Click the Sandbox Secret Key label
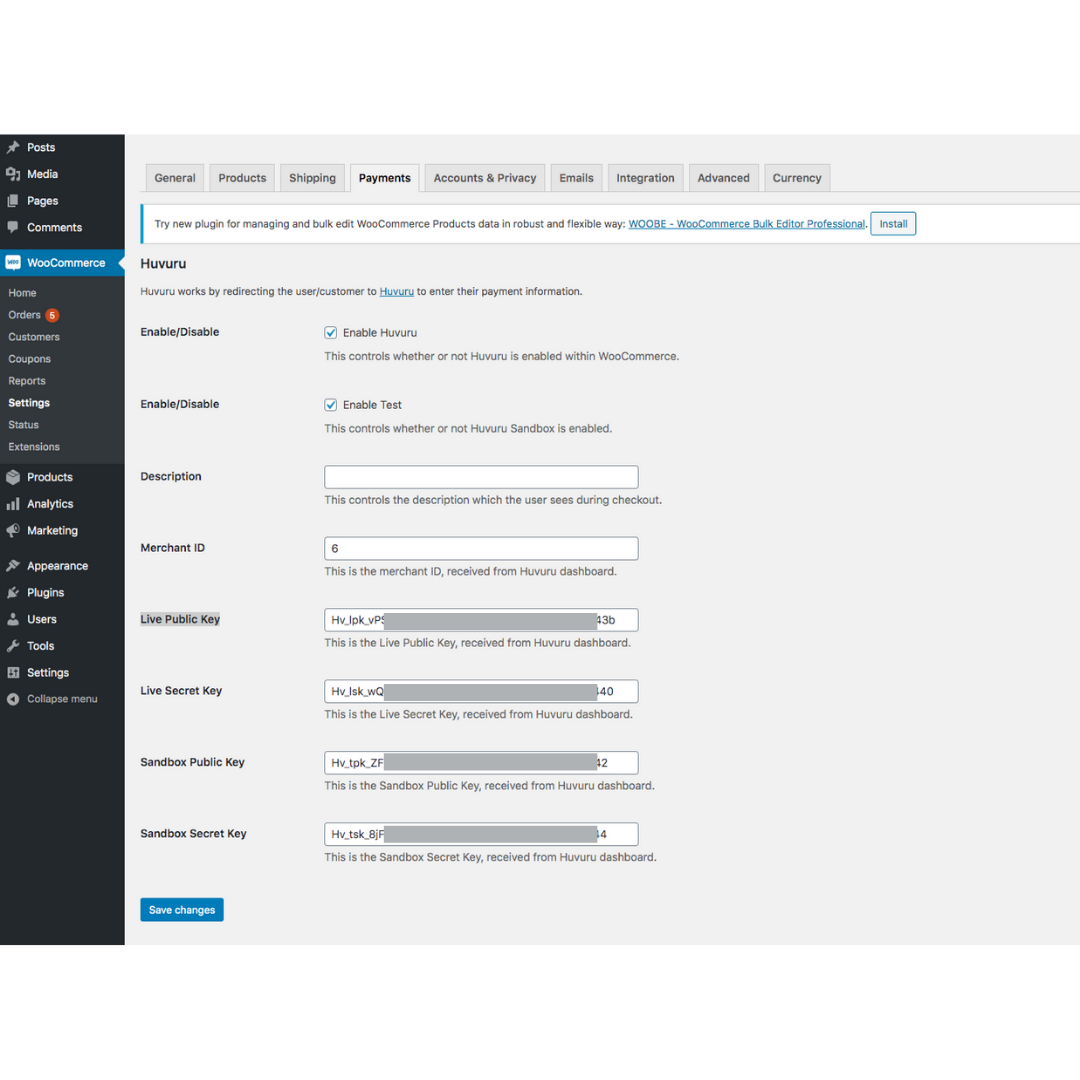 194,833
